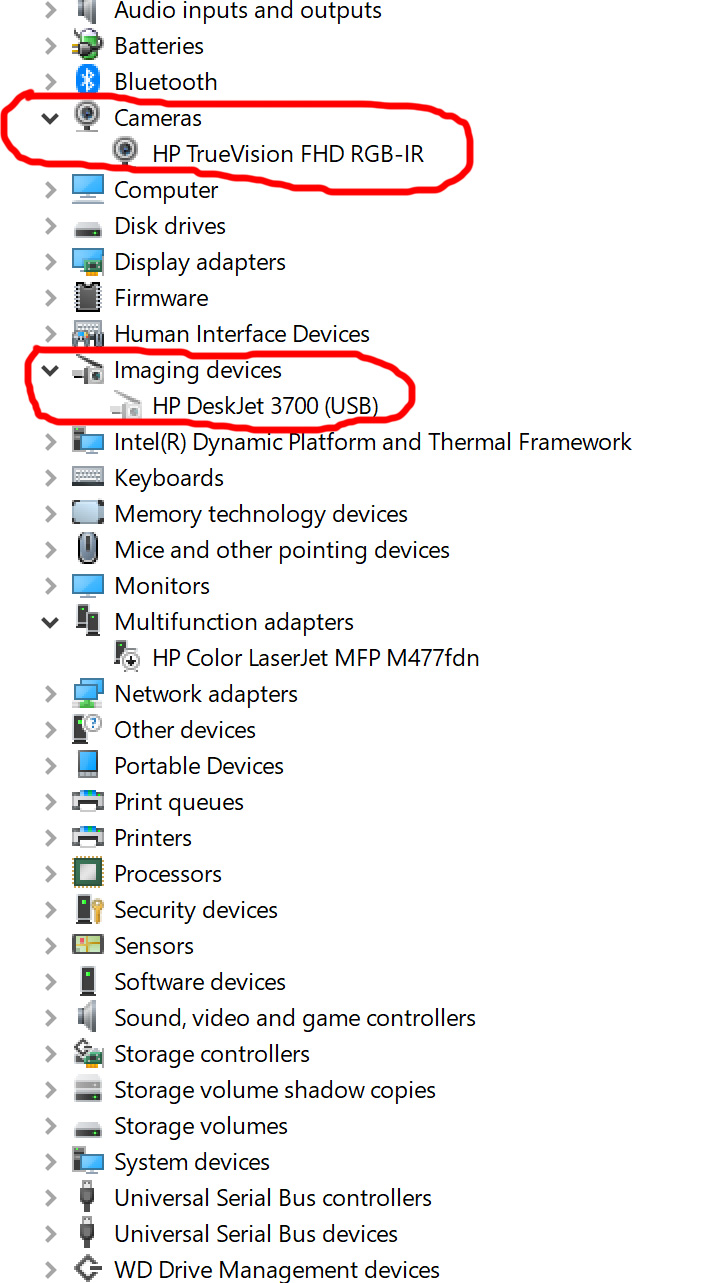
Task: Click the Bluetooth device icon
Action: coord(88,81)
